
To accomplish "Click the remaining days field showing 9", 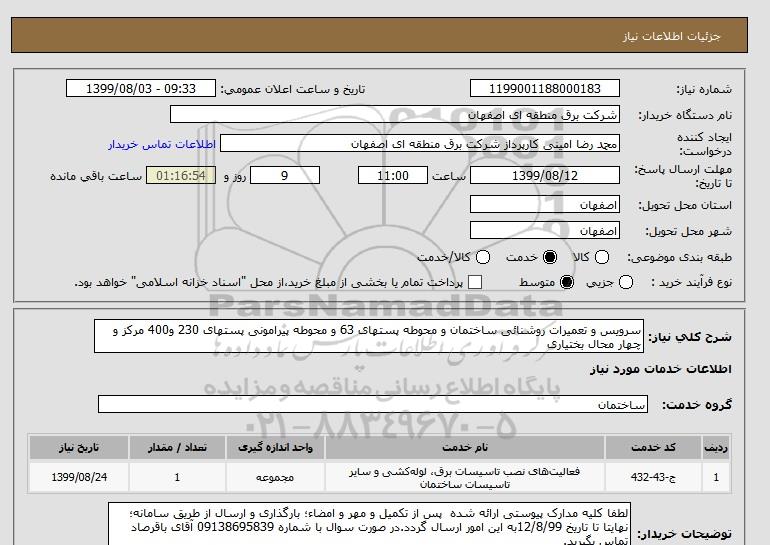I will [x=285, y=175].
